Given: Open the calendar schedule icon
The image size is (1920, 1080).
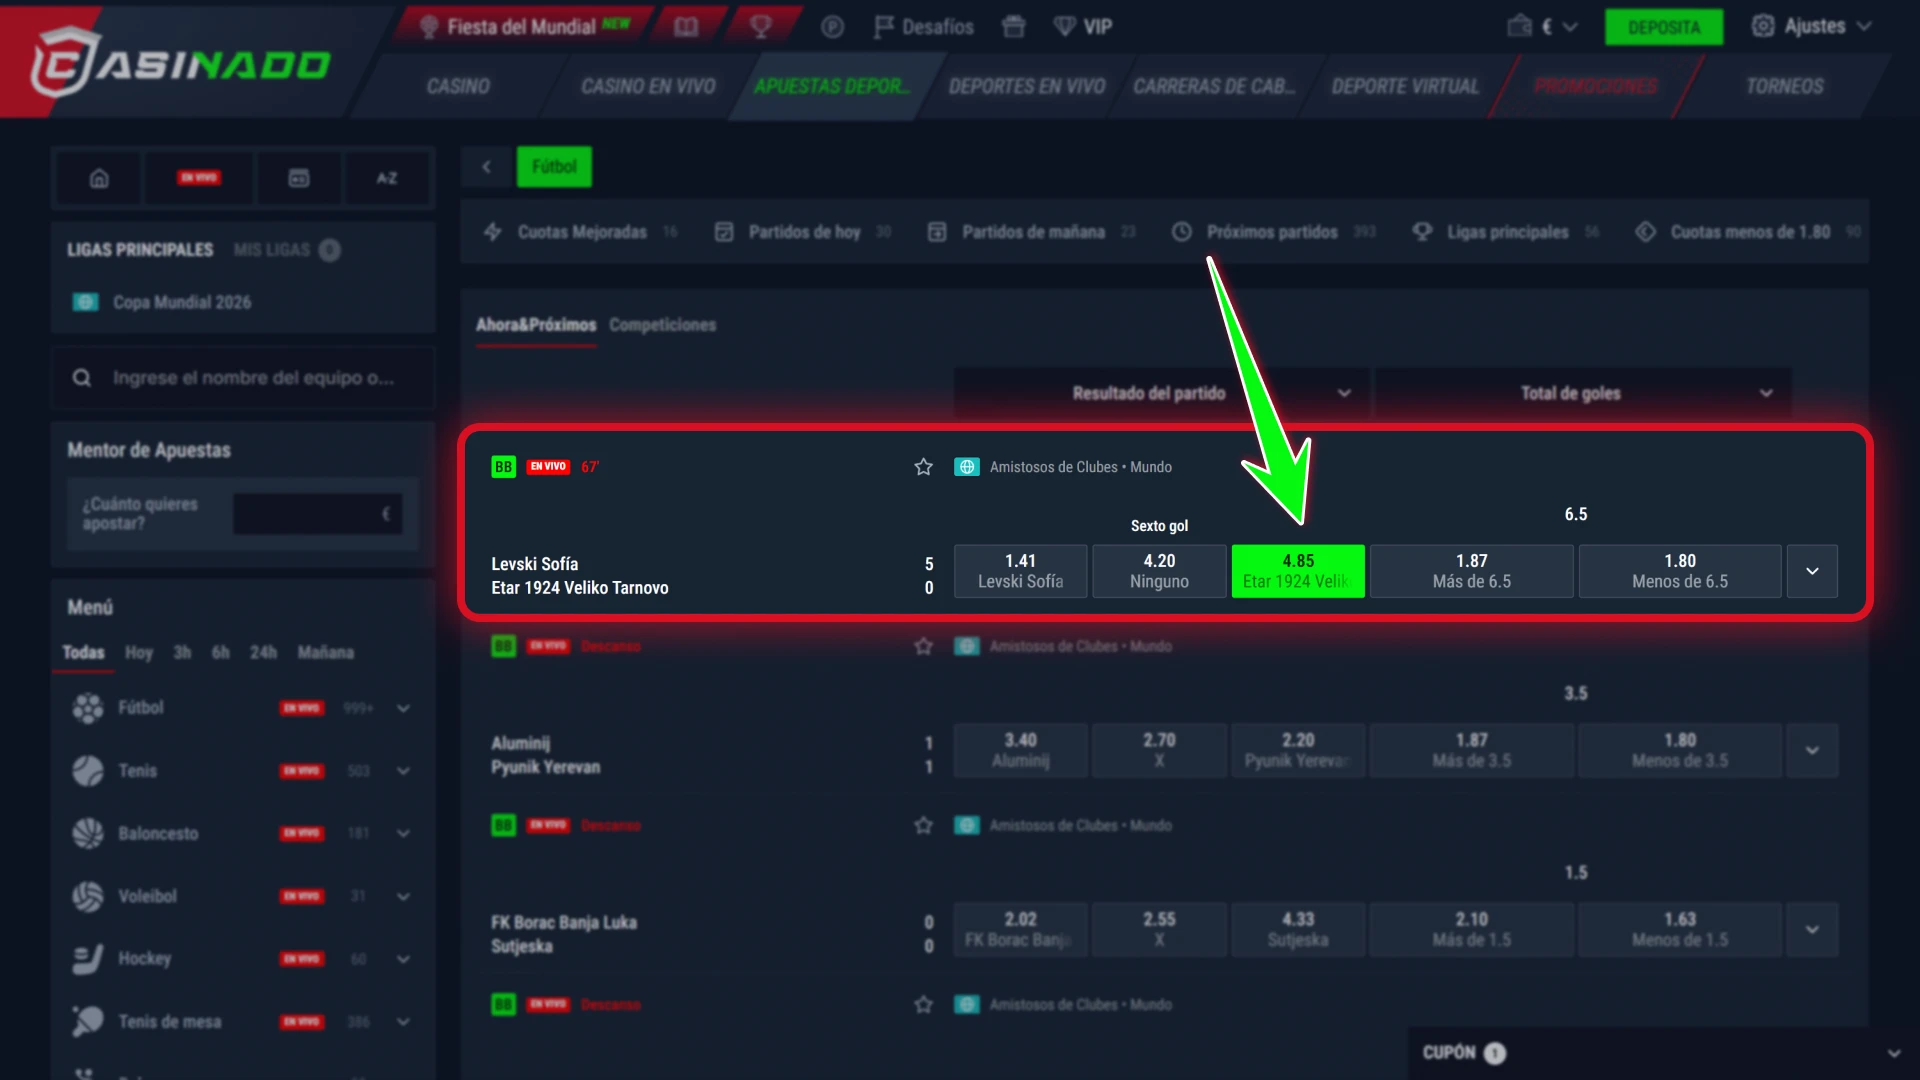Looking at the screenshot, I should click(299, 178).
